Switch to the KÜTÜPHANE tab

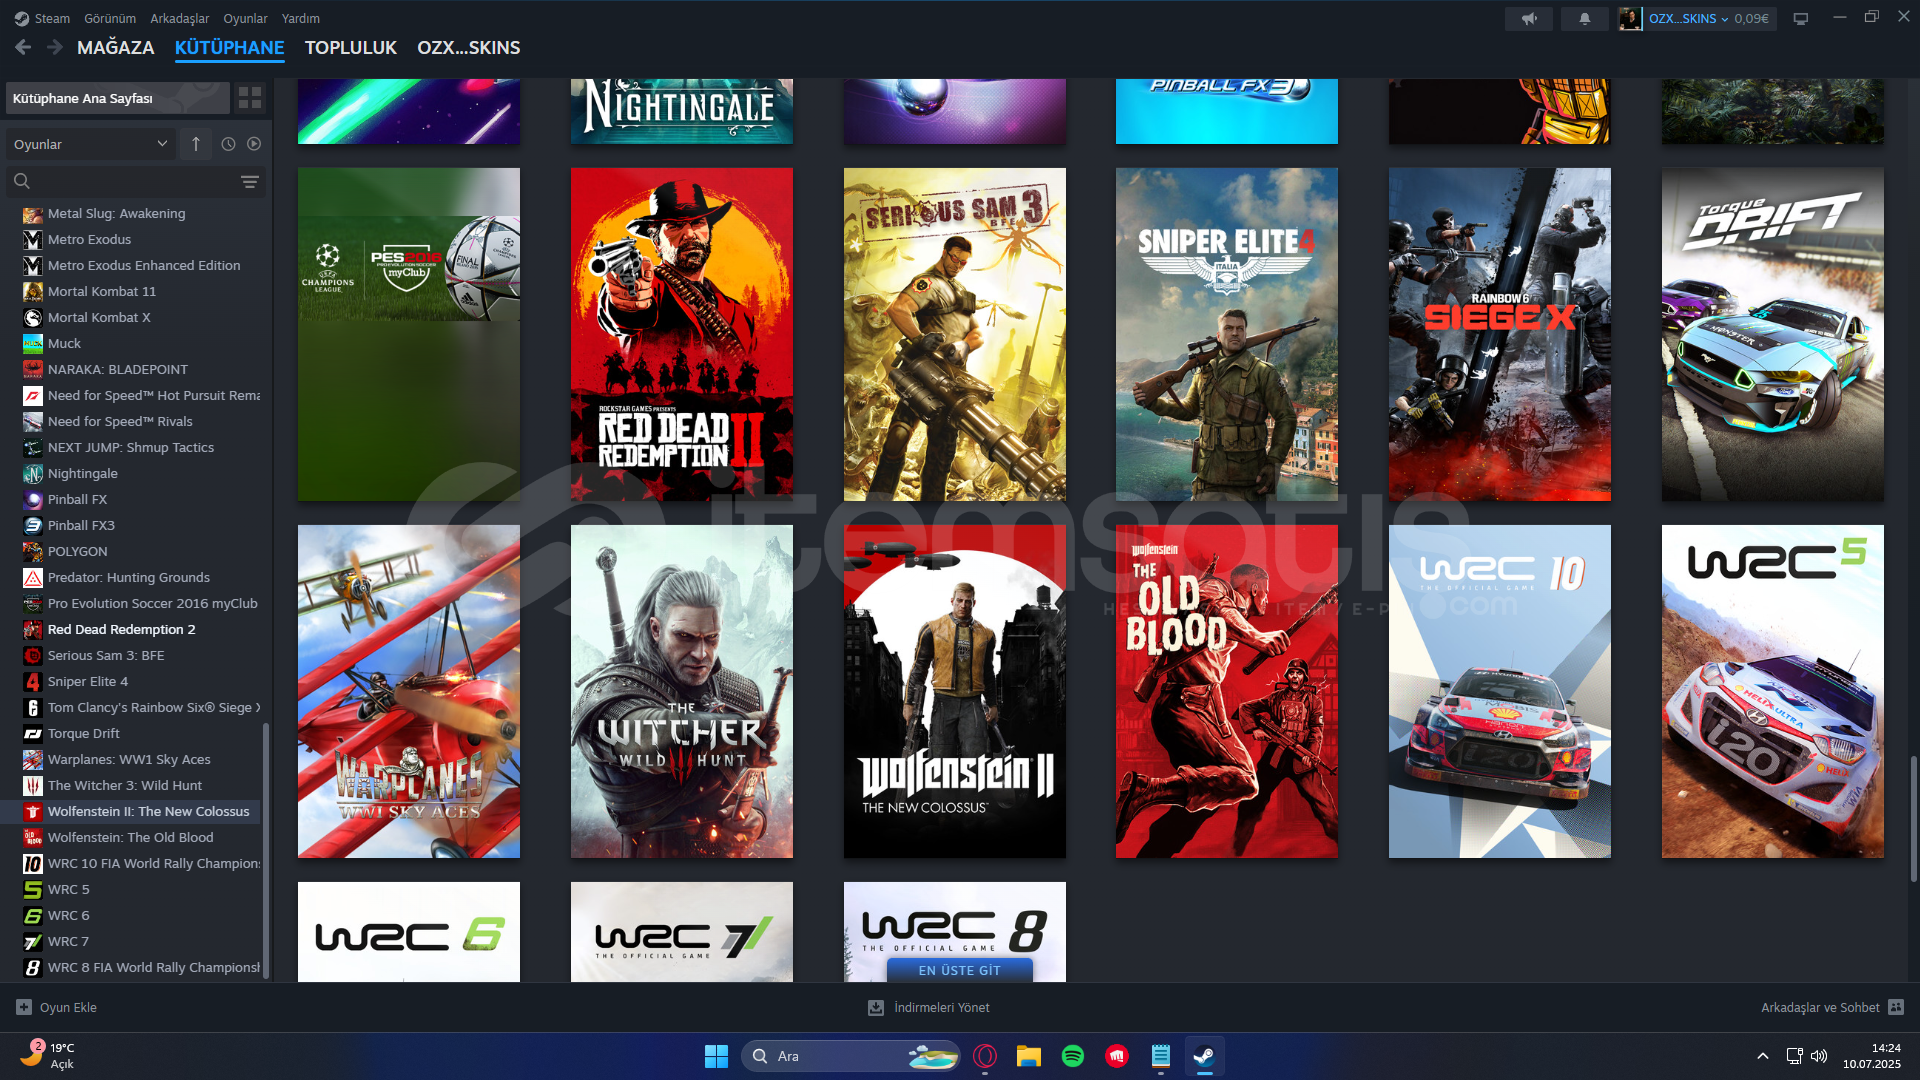pyautogui.click(x=230, y=47)
